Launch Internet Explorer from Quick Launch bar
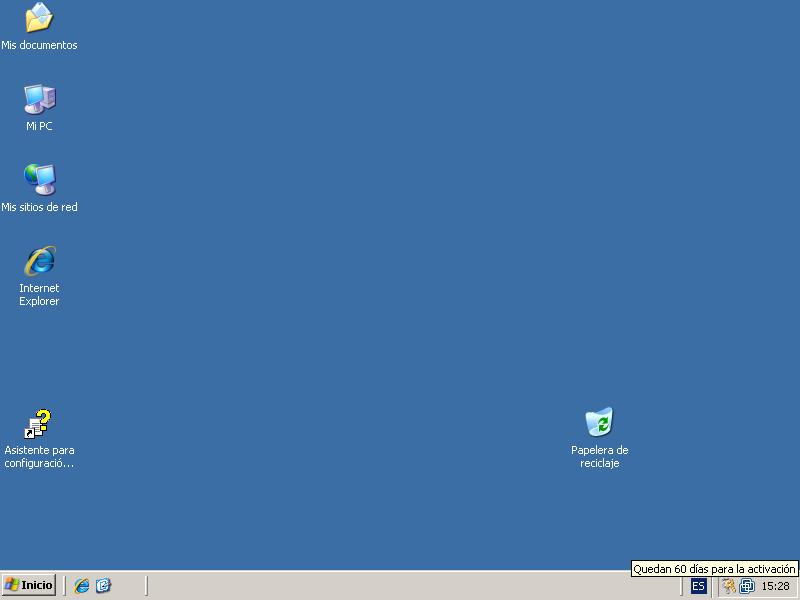Viewport: 800px width, 600px height. click(x=82, y=585)
